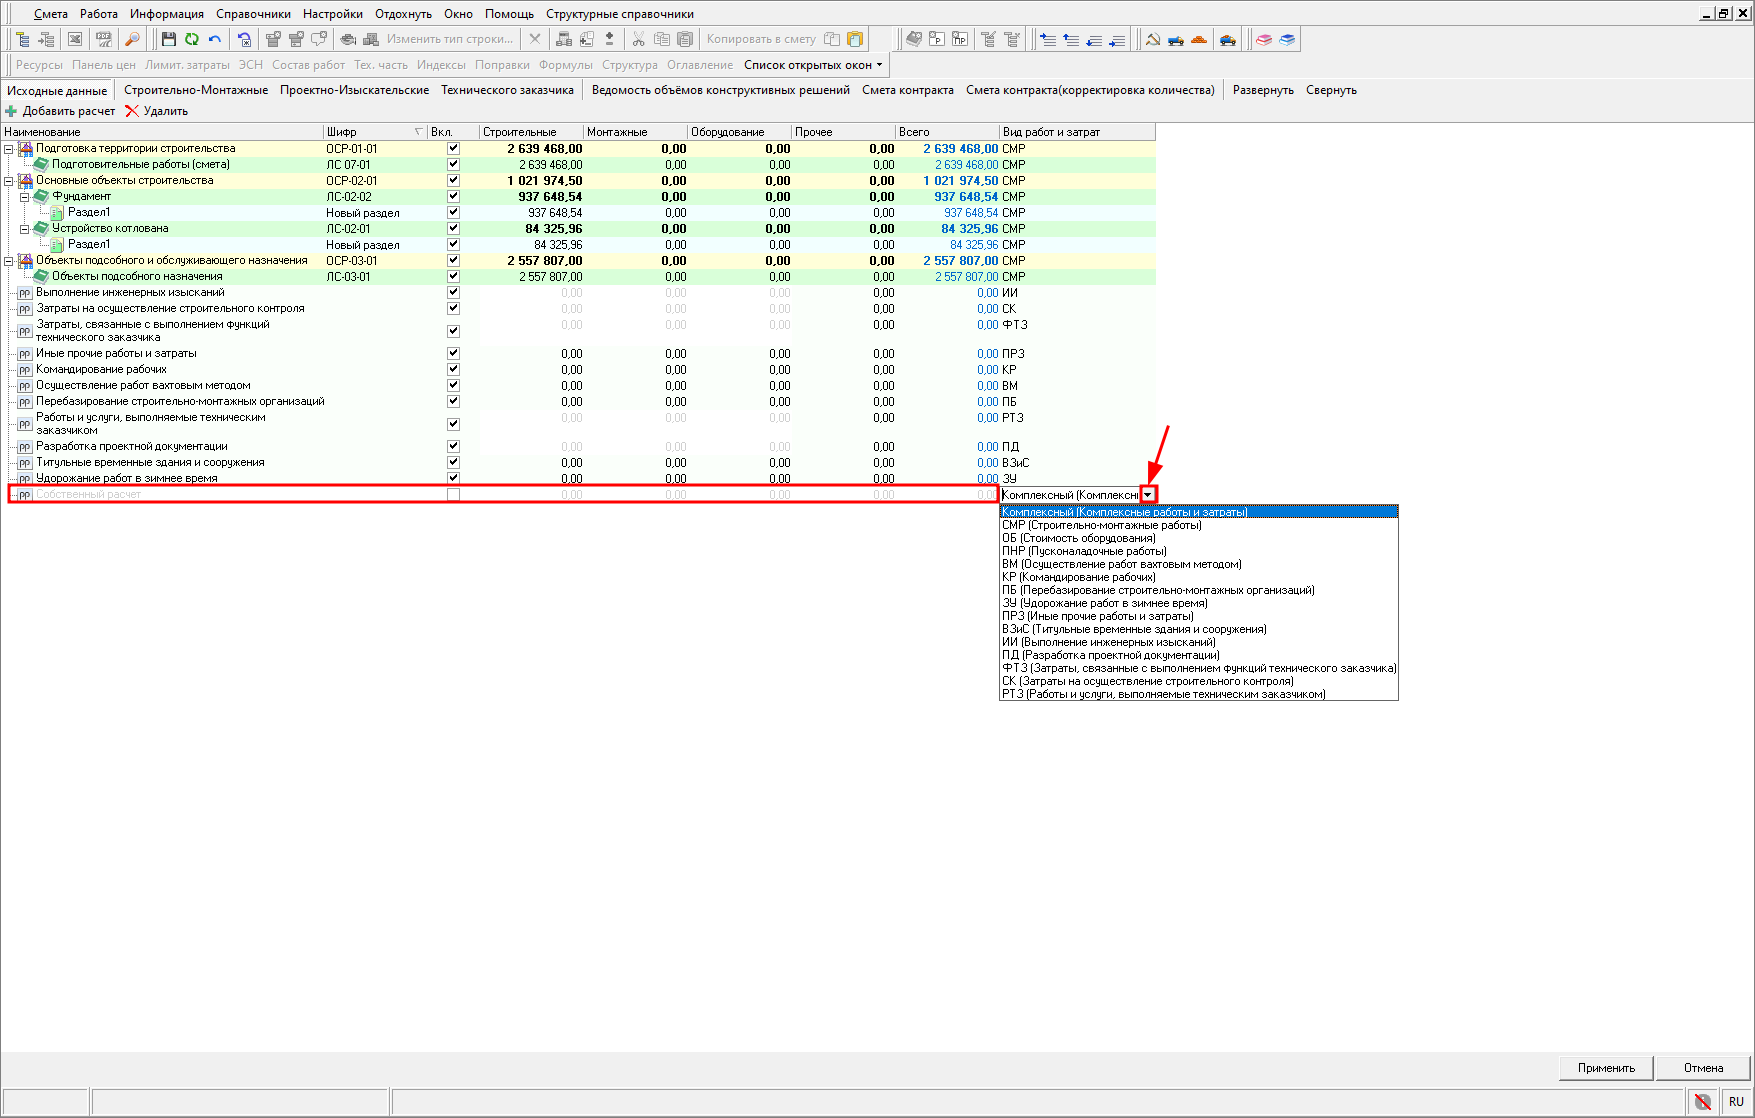Image resolution: width=1755 pixels, height=1118 pixels.
Task: Click the magnifying glass search icon
Action: point(132,39)
